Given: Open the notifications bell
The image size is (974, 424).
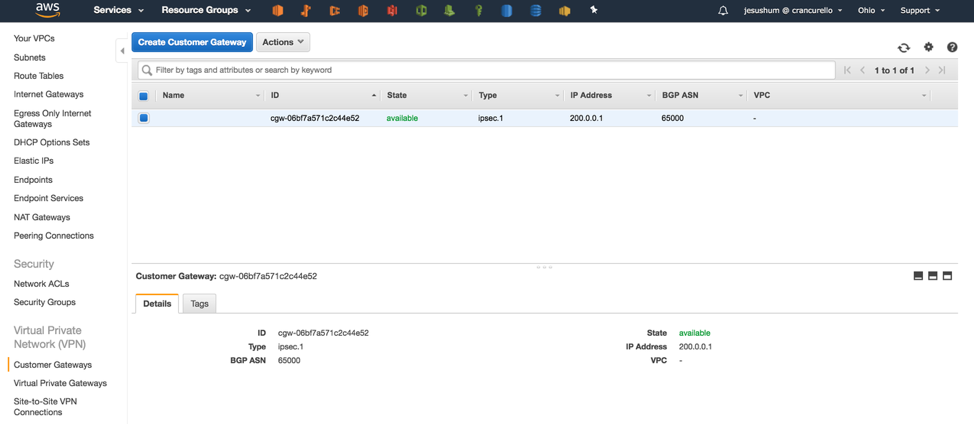Looking at the screenshot, I should (723, 11).
